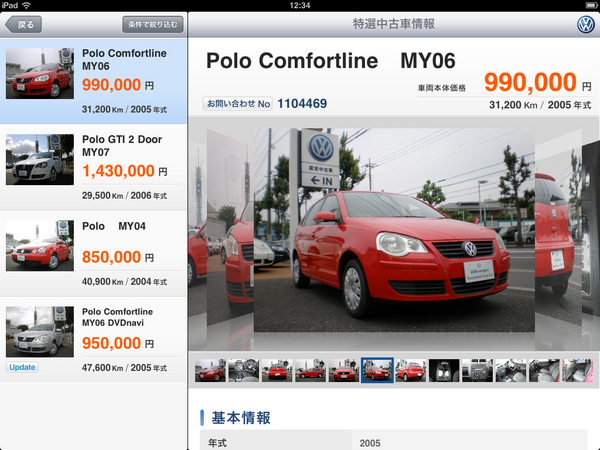Select Polo GTI 2 Door MY07 listing
Viewport: 600px width, 450px height.
tap(93, 167)
